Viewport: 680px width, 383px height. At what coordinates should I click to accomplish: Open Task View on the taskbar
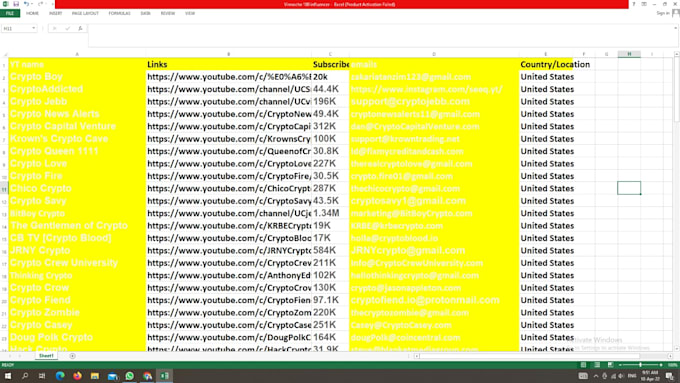[x=42, y=376]
